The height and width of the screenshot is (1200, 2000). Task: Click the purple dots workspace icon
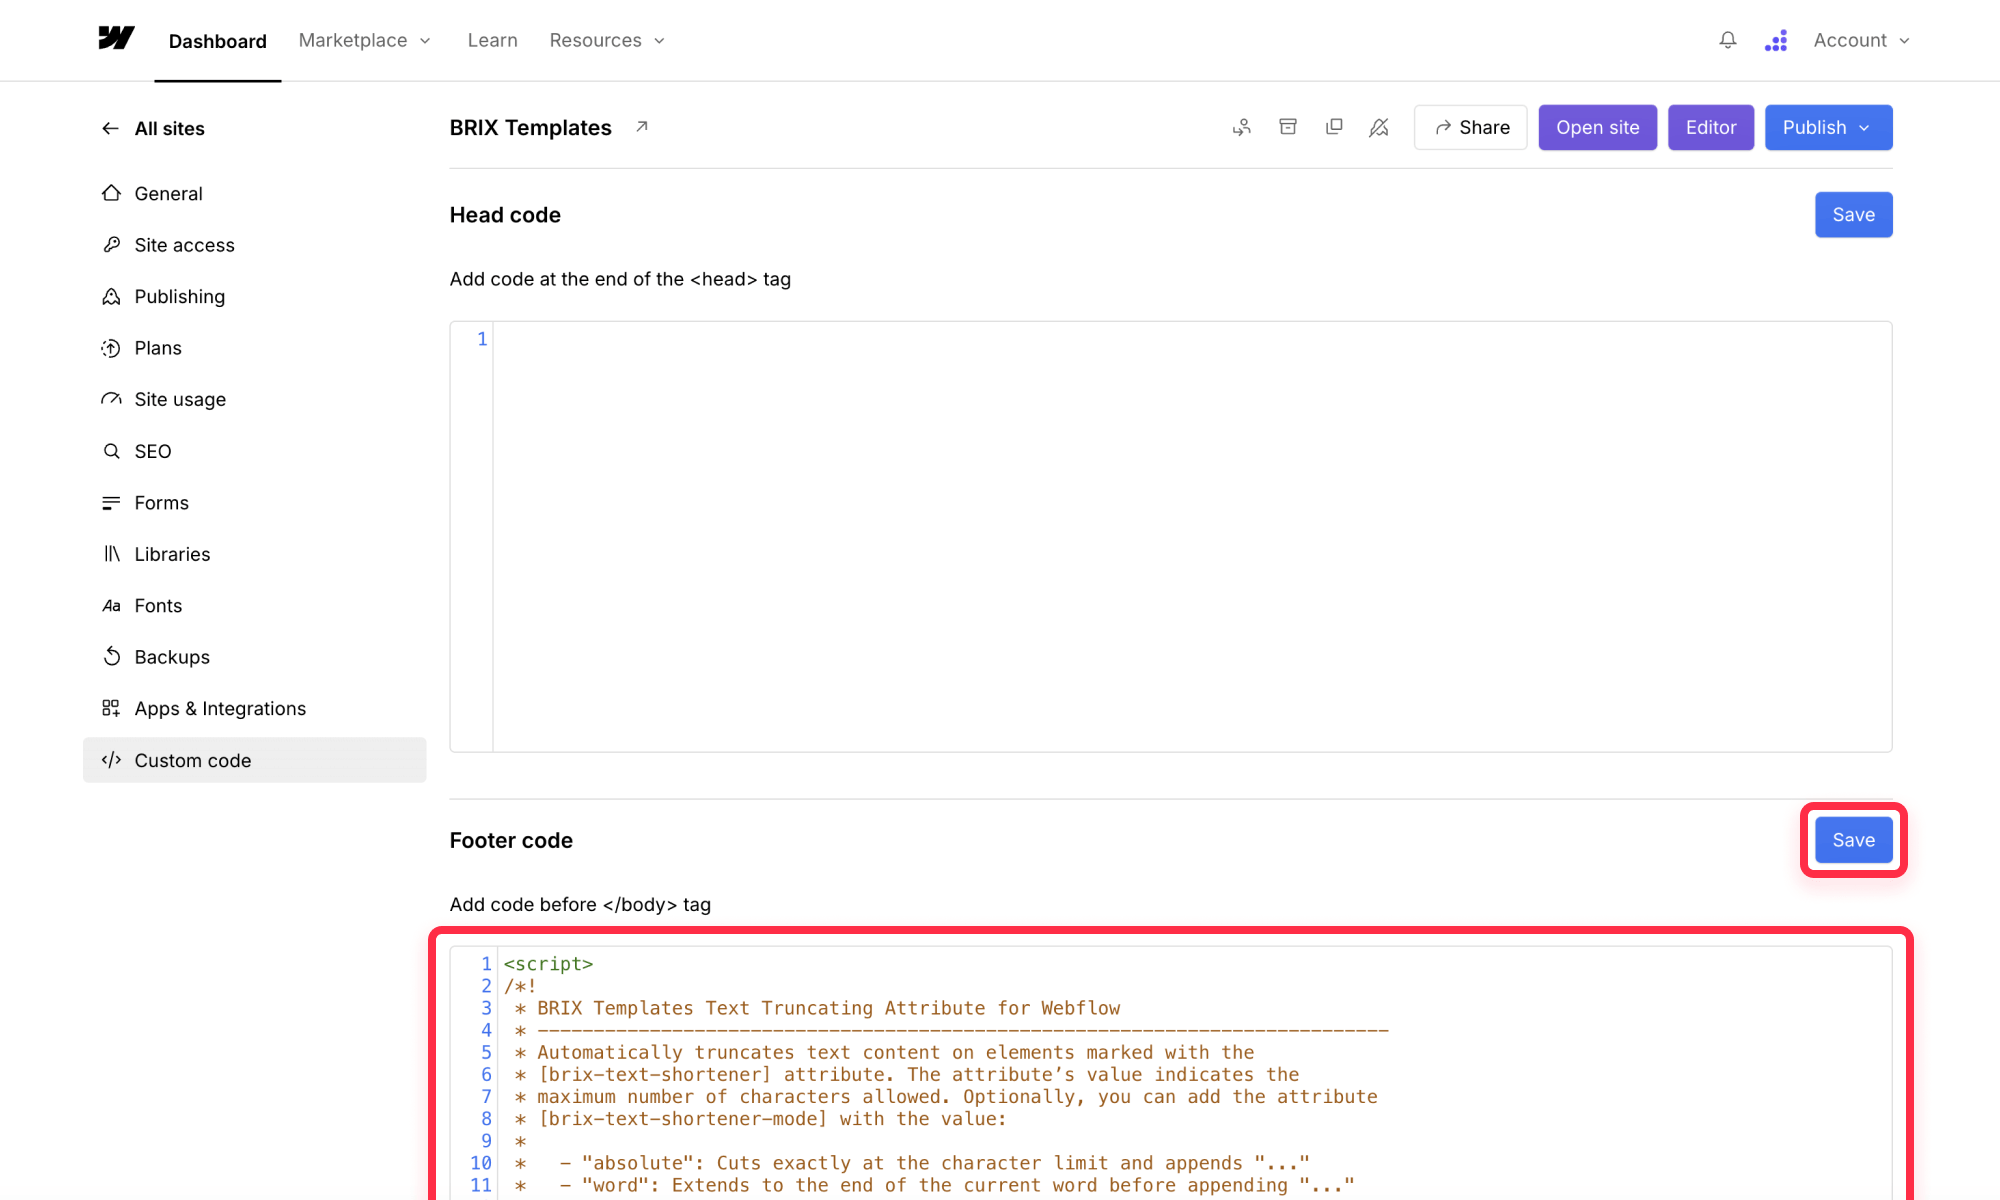tap(1776, 40)
